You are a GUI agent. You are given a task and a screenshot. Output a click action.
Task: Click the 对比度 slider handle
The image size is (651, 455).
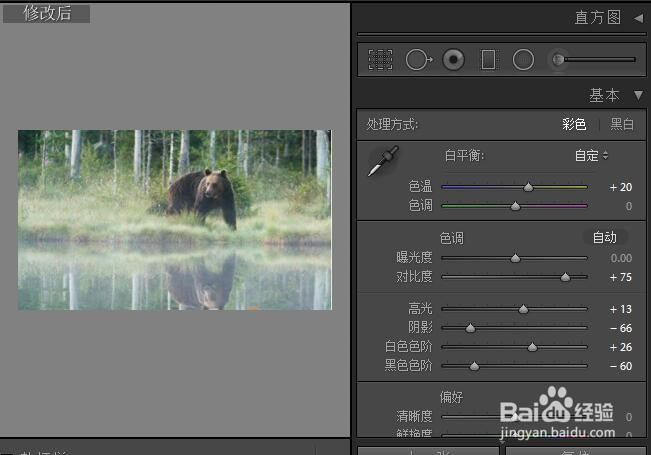tap(565, 276)
